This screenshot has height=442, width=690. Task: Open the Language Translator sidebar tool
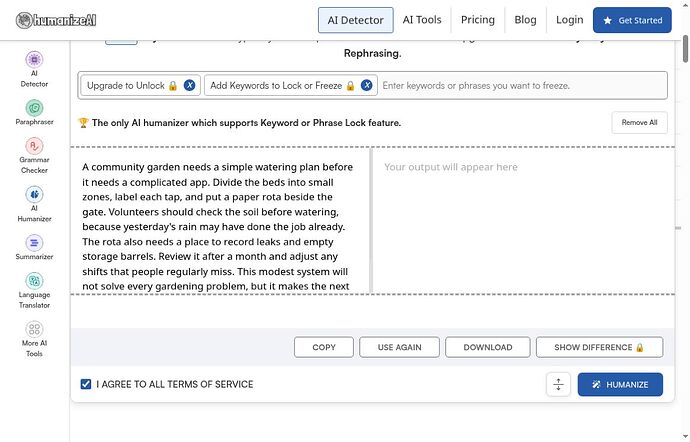34,291
